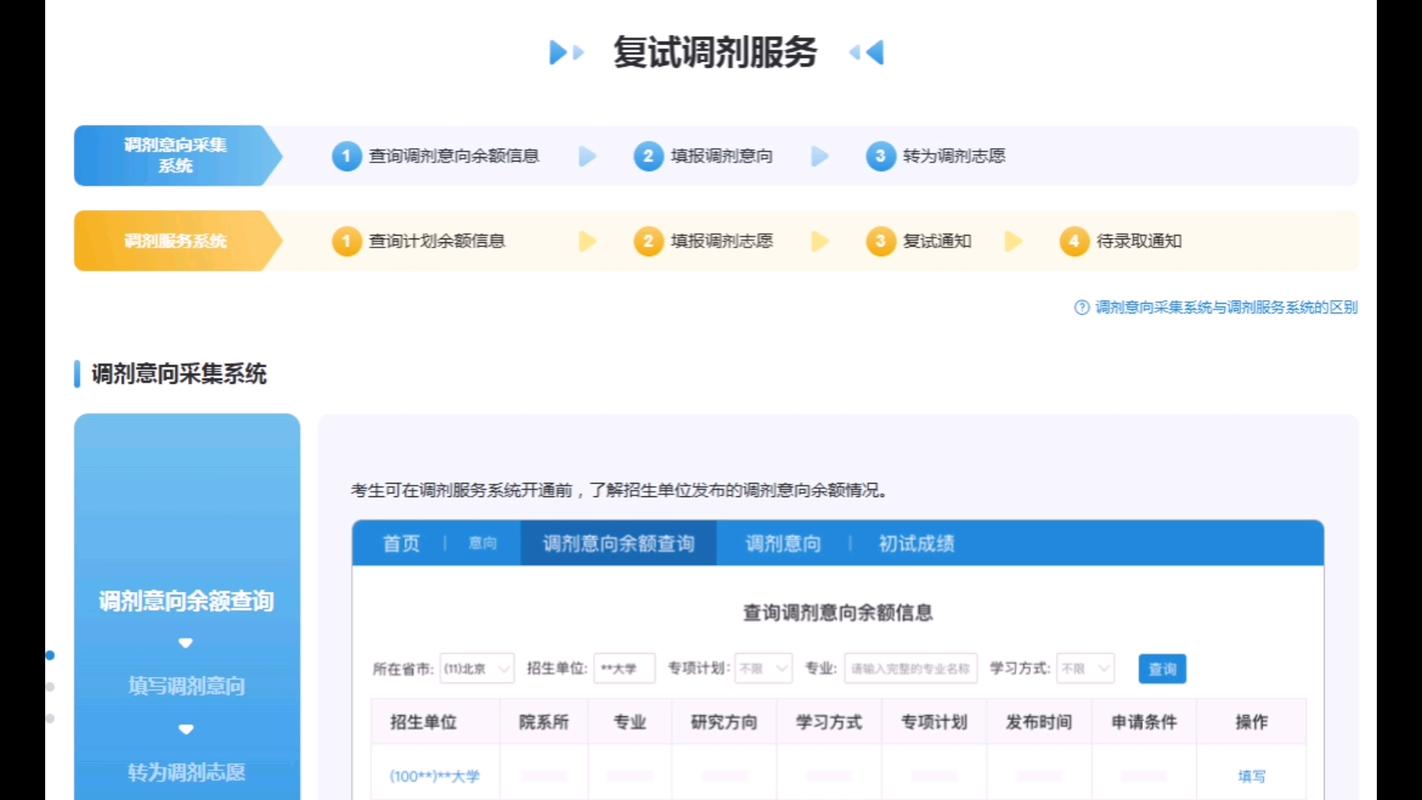Open the 专项计划 dropdown
Image resolution: width=1422 pixels, height=800 pixels.
click(763, 669)
